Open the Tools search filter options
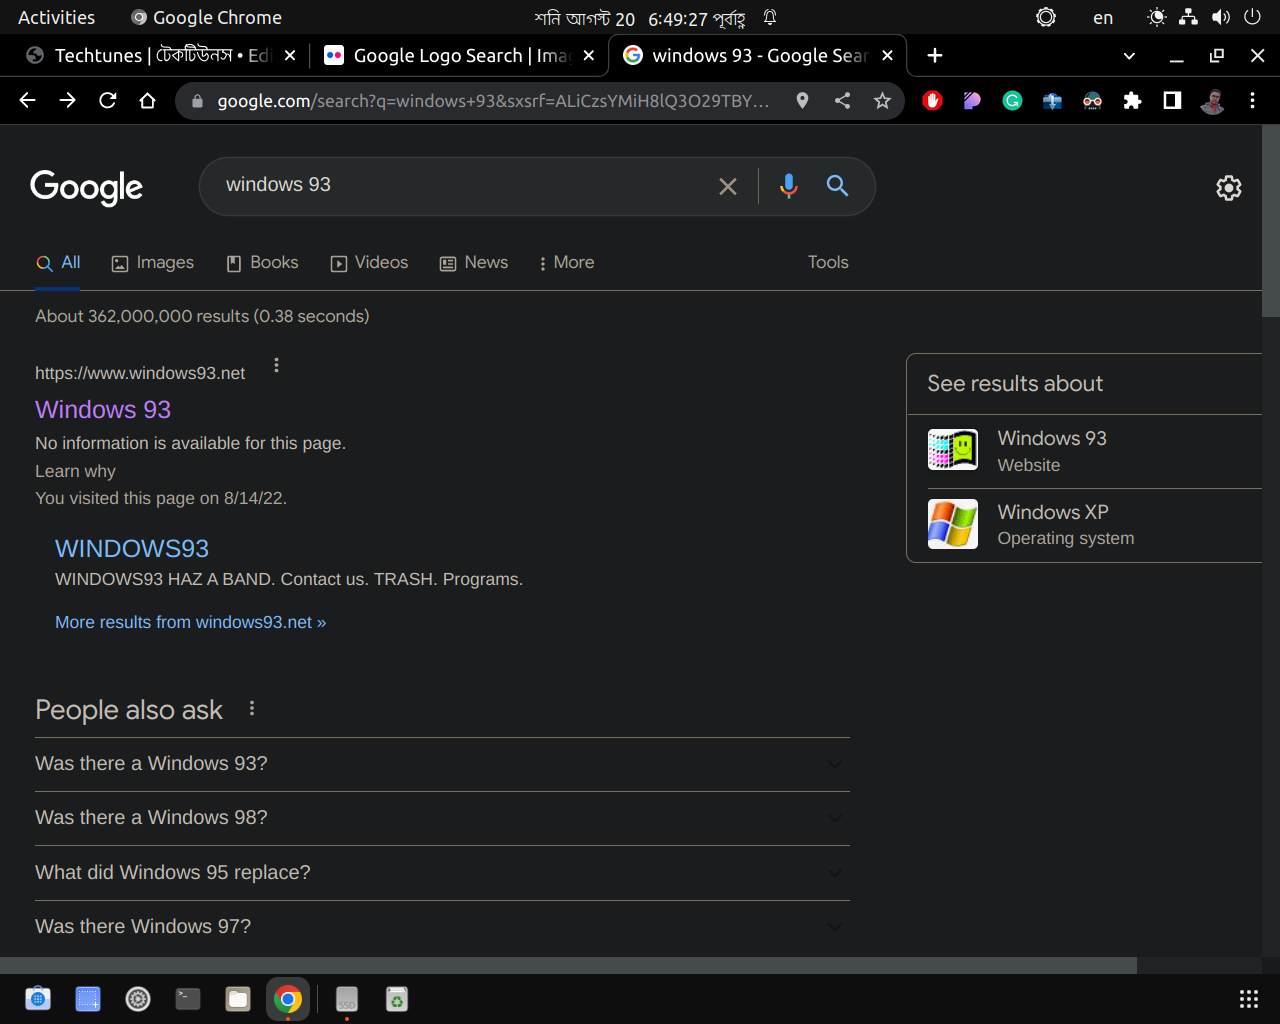Screen dimensions: 1280x1024 tap(828, 262)
